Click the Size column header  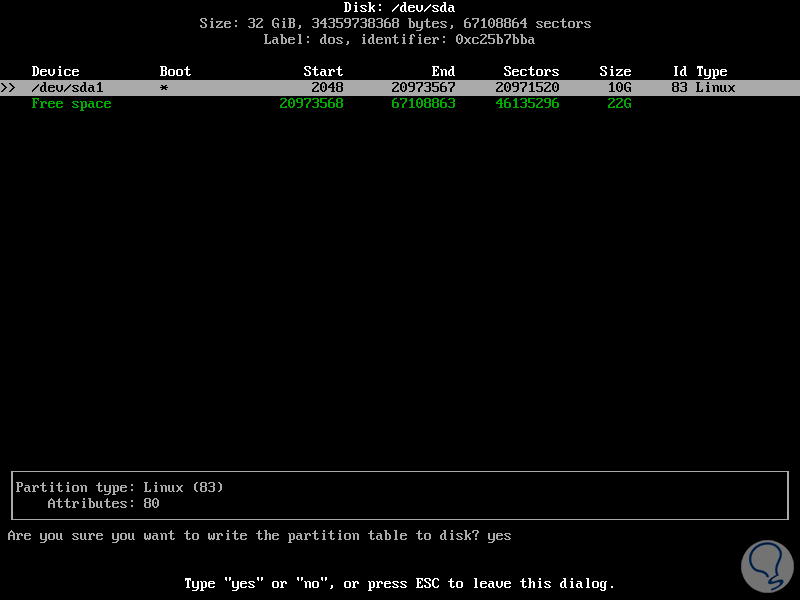point(615,71)
